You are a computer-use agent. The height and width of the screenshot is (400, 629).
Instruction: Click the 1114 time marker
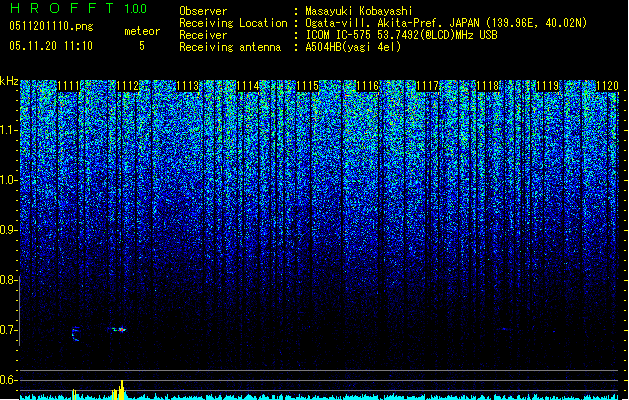(248, 86)
